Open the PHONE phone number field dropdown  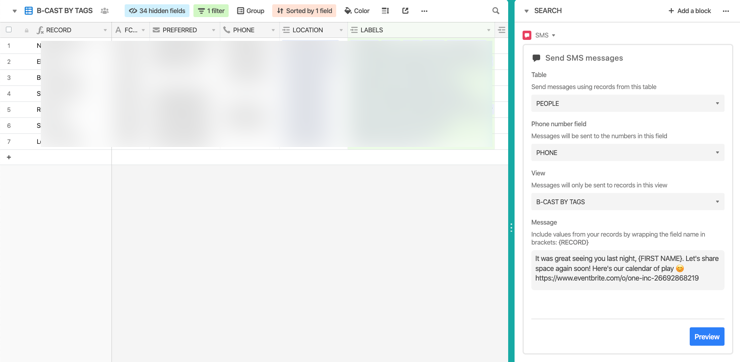click(628, 152)
